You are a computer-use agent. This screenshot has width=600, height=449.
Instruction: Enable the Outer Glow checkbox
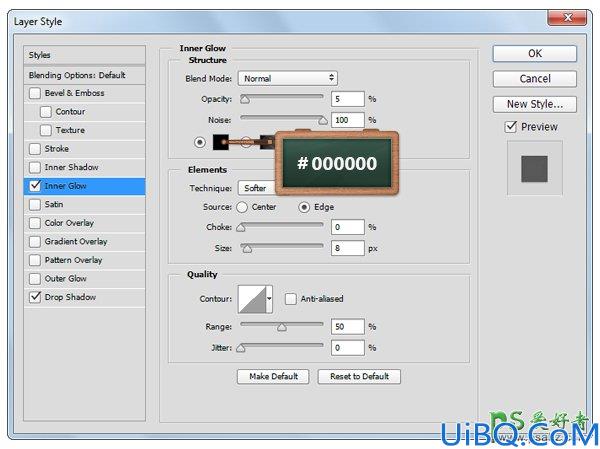pos(35,279)
